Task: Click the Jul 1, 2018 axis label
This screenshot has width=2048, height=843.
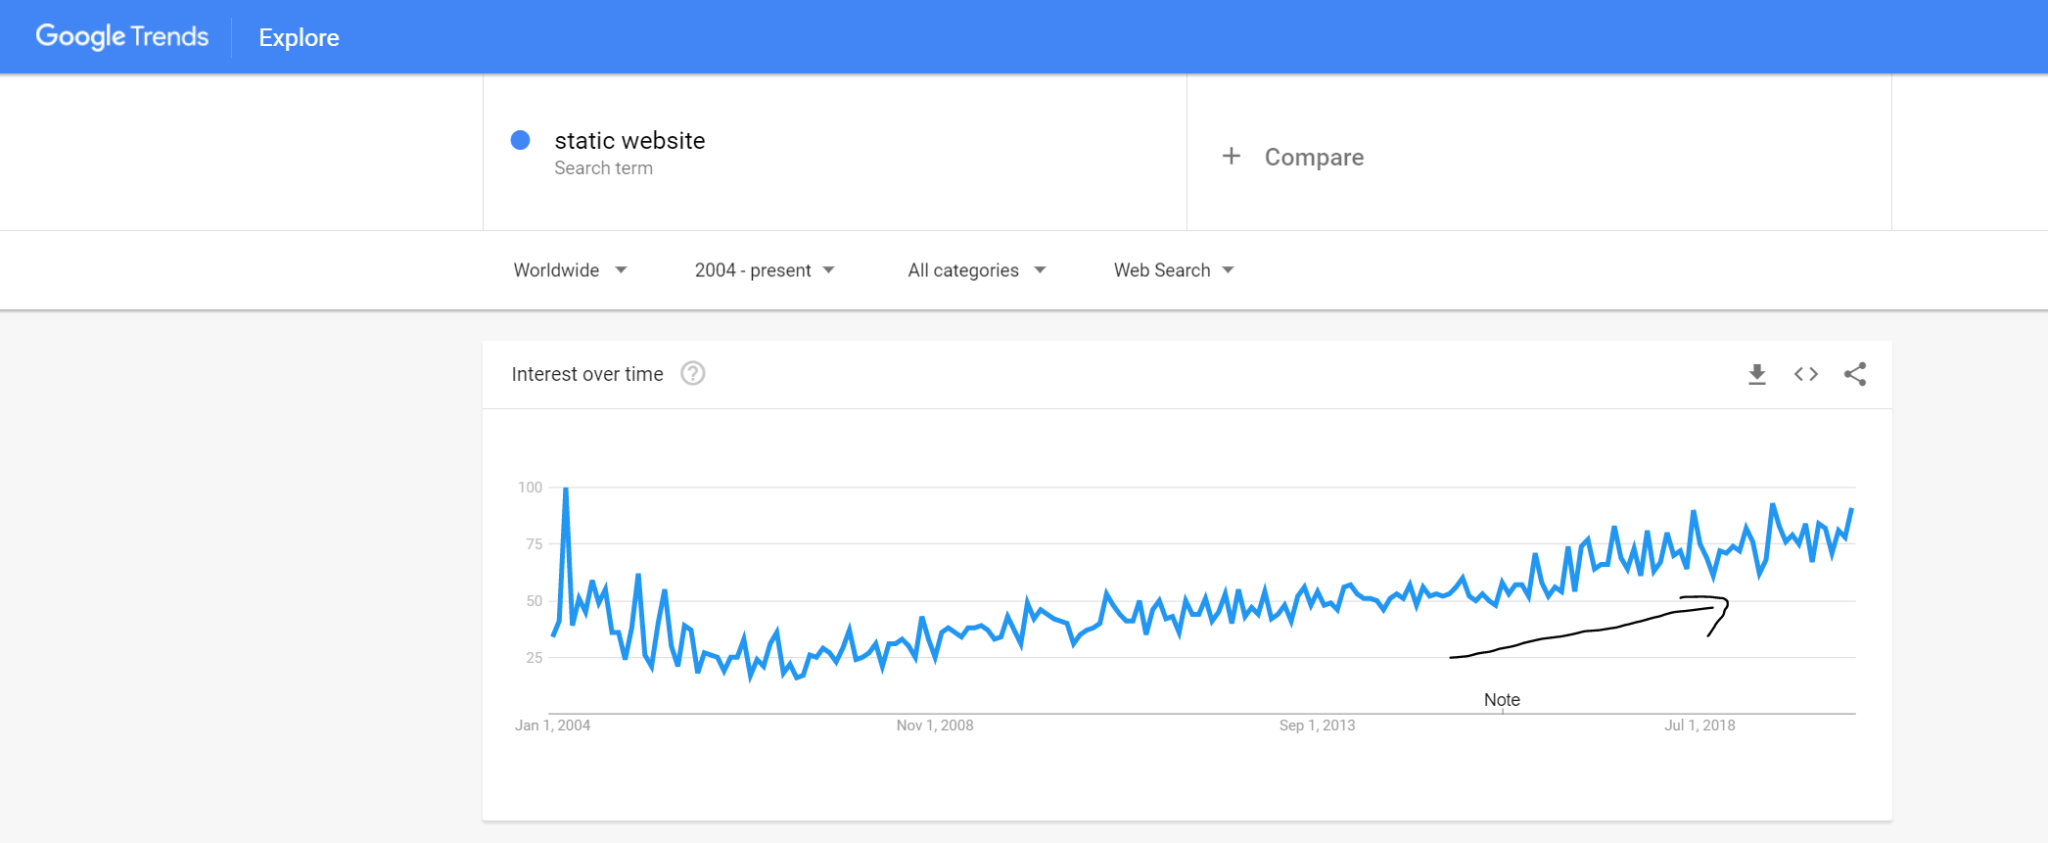Action: (x=1700, y=725)
